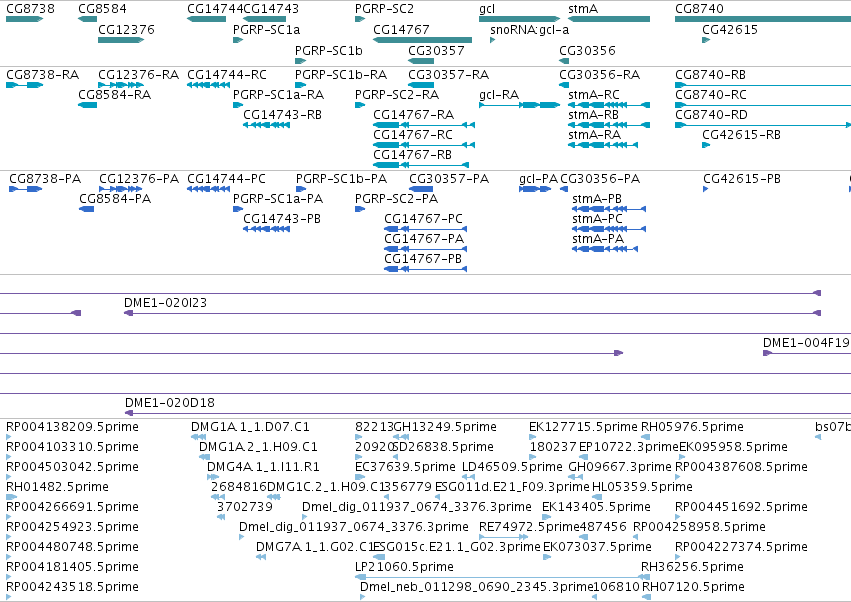Select the CG14743-RB transcript label
This screenshot has width=851, height=602.
coord(282,115)
